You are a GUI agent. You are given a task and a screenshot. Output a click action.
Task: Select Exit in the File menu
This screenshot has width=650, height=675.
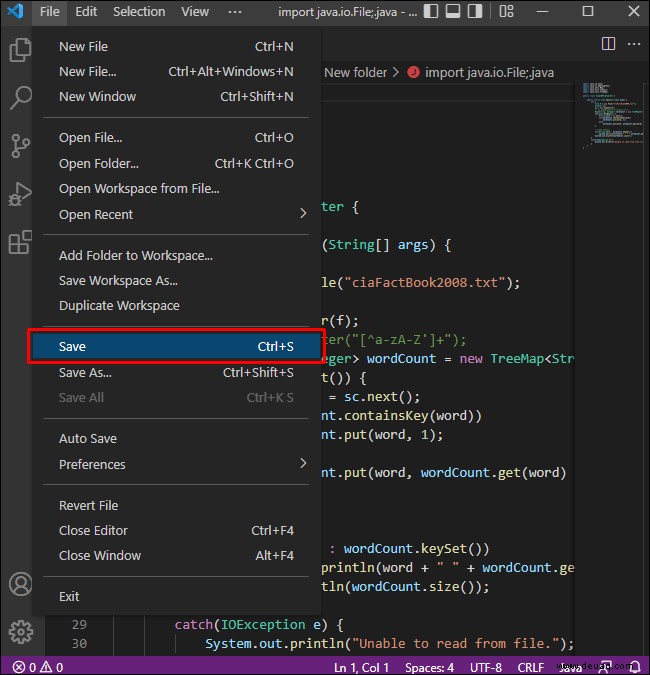point(176,597)
